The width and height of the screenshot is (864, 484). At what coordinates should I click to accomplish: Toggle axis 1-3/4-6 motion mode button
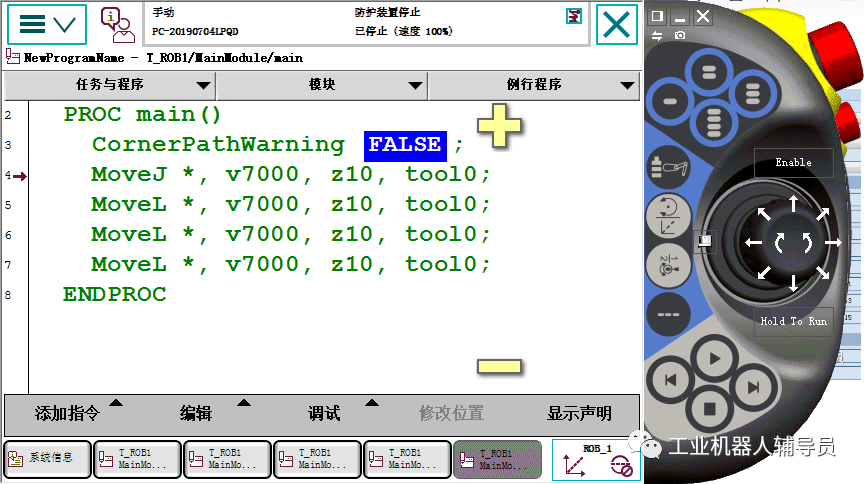tap(668, 266)
